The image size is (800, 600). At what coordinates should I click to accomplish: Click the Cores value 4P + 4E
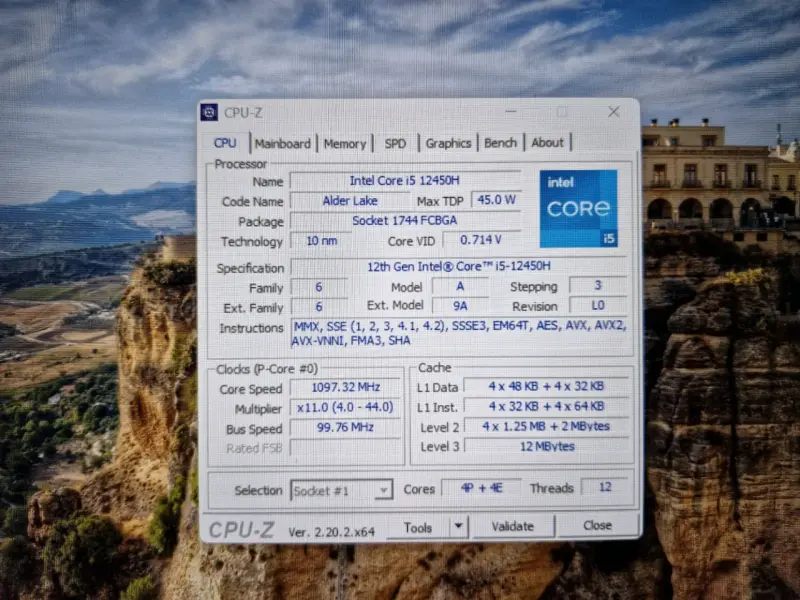481,488
